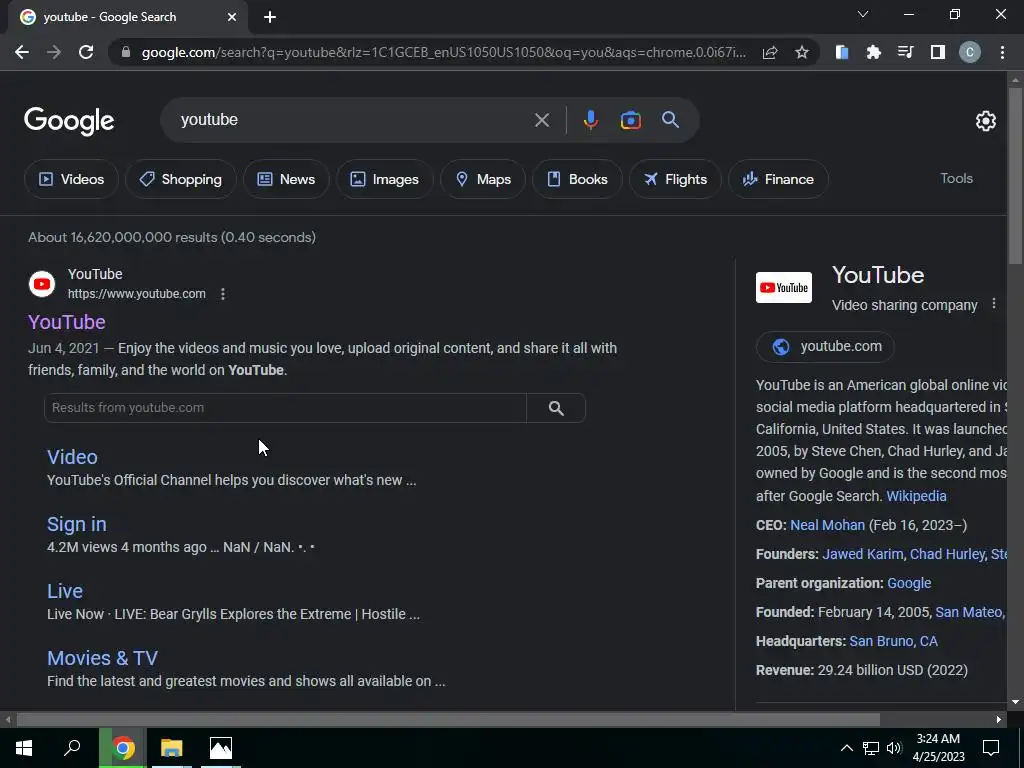Open the Windows Start menu
This screenshot has width=1024, height=768.
pos(24,748)
